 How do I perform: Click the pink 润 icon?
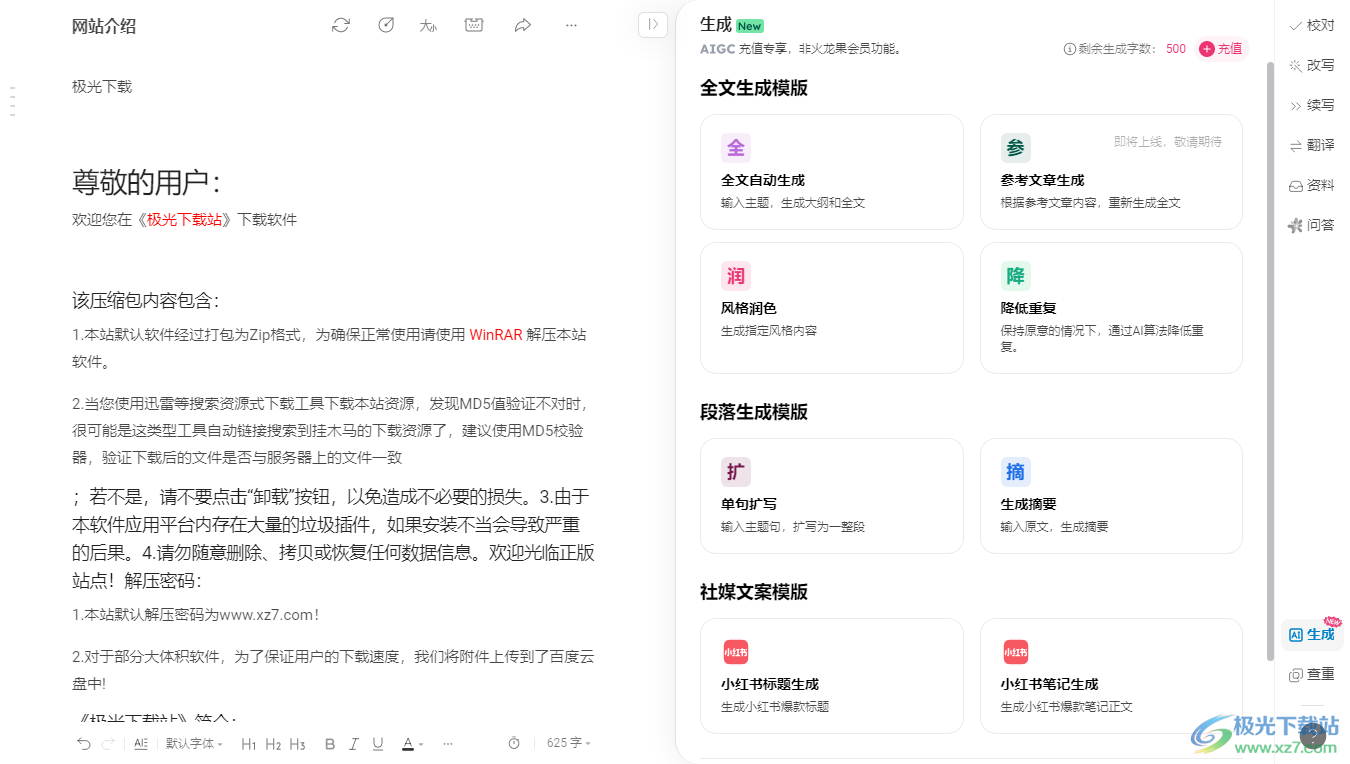(x=736, y=276)
